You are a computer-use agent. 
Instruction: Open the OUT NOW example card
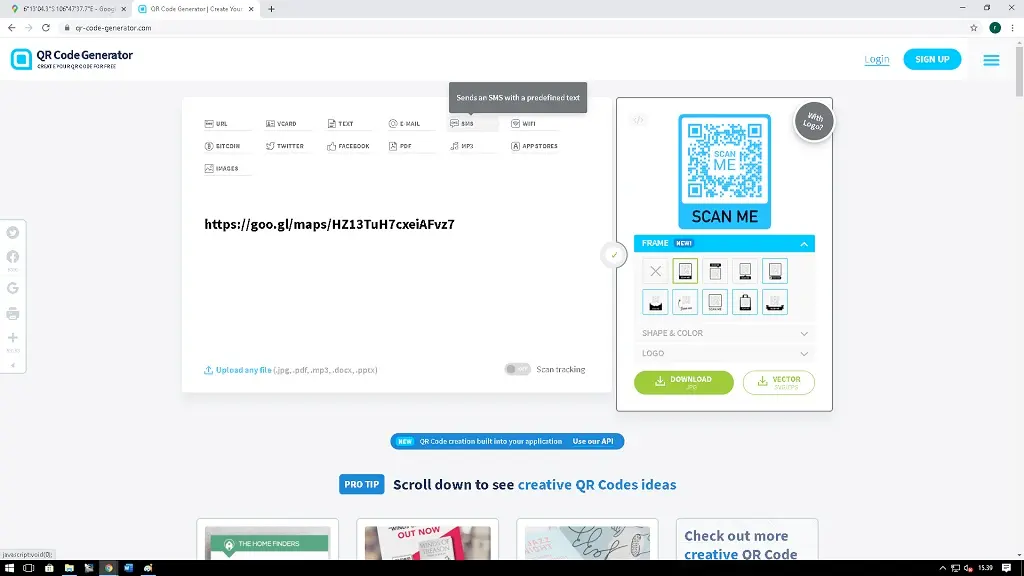428,540
